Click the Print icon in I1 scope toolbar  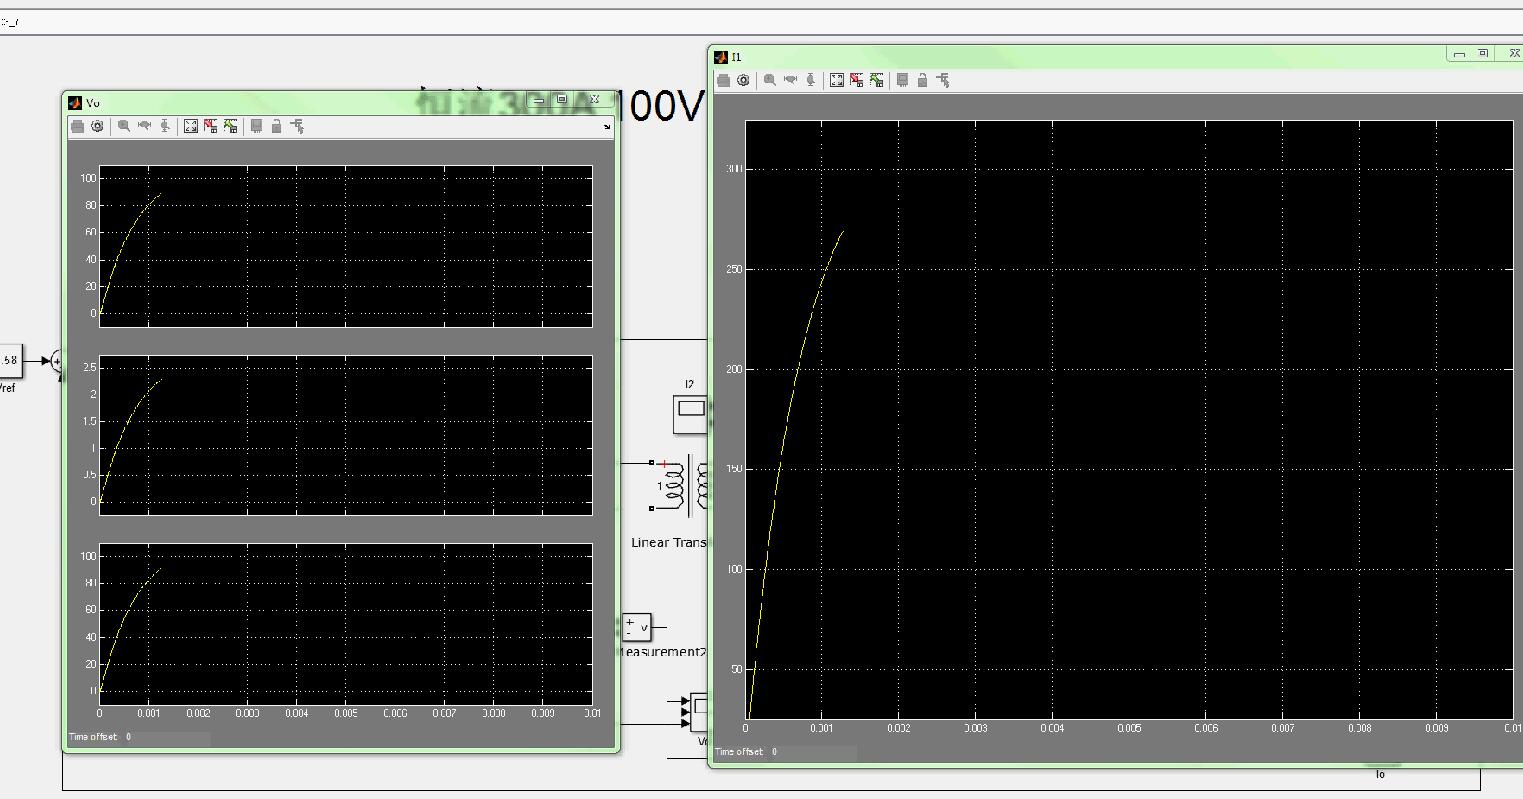[x=723, y=80]
